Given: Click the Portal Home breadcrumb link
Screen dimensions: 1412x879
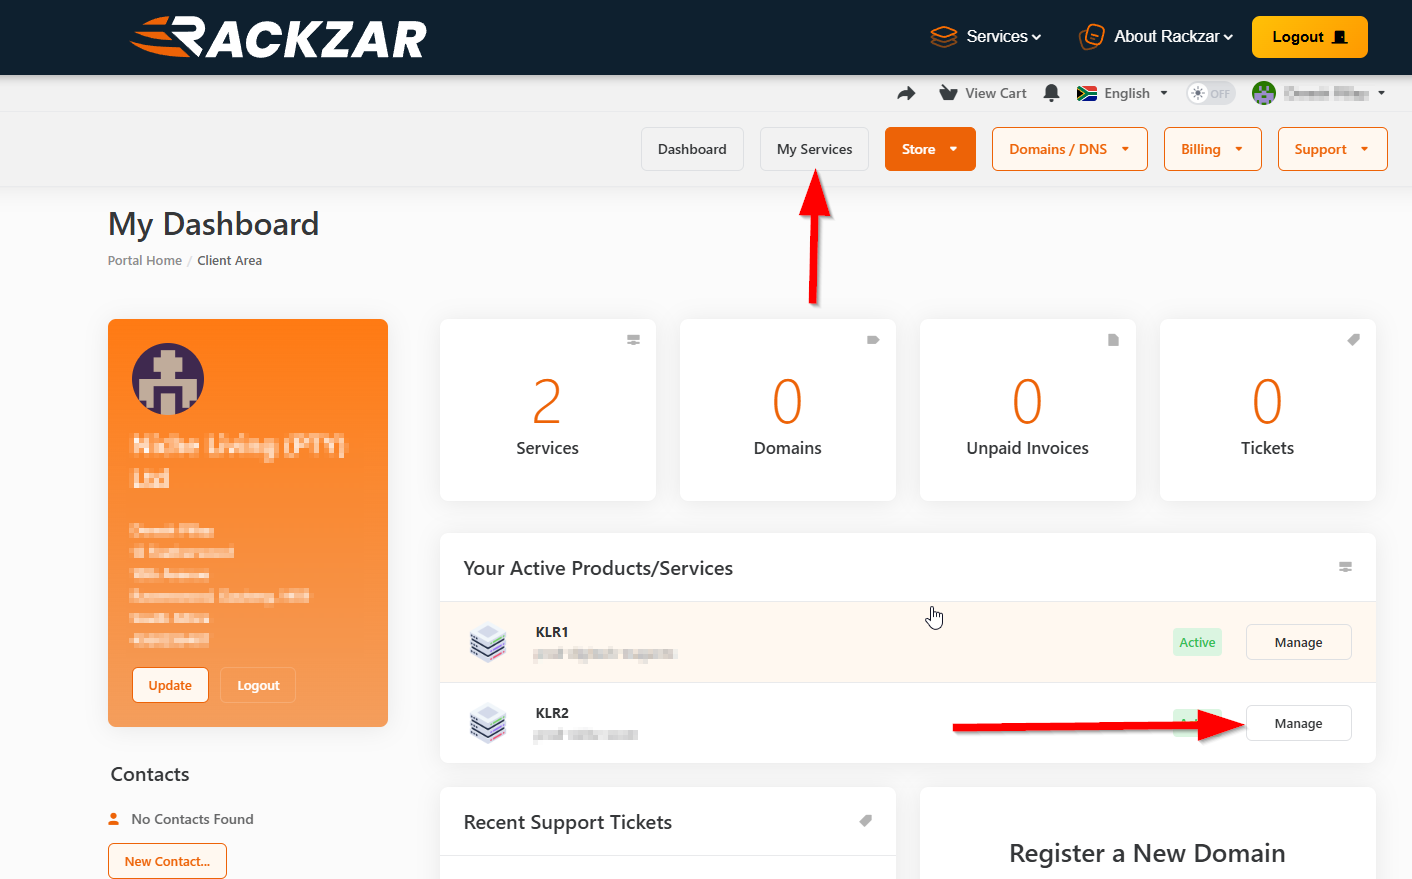Looking at the screenshot, I should click(145, 260).
